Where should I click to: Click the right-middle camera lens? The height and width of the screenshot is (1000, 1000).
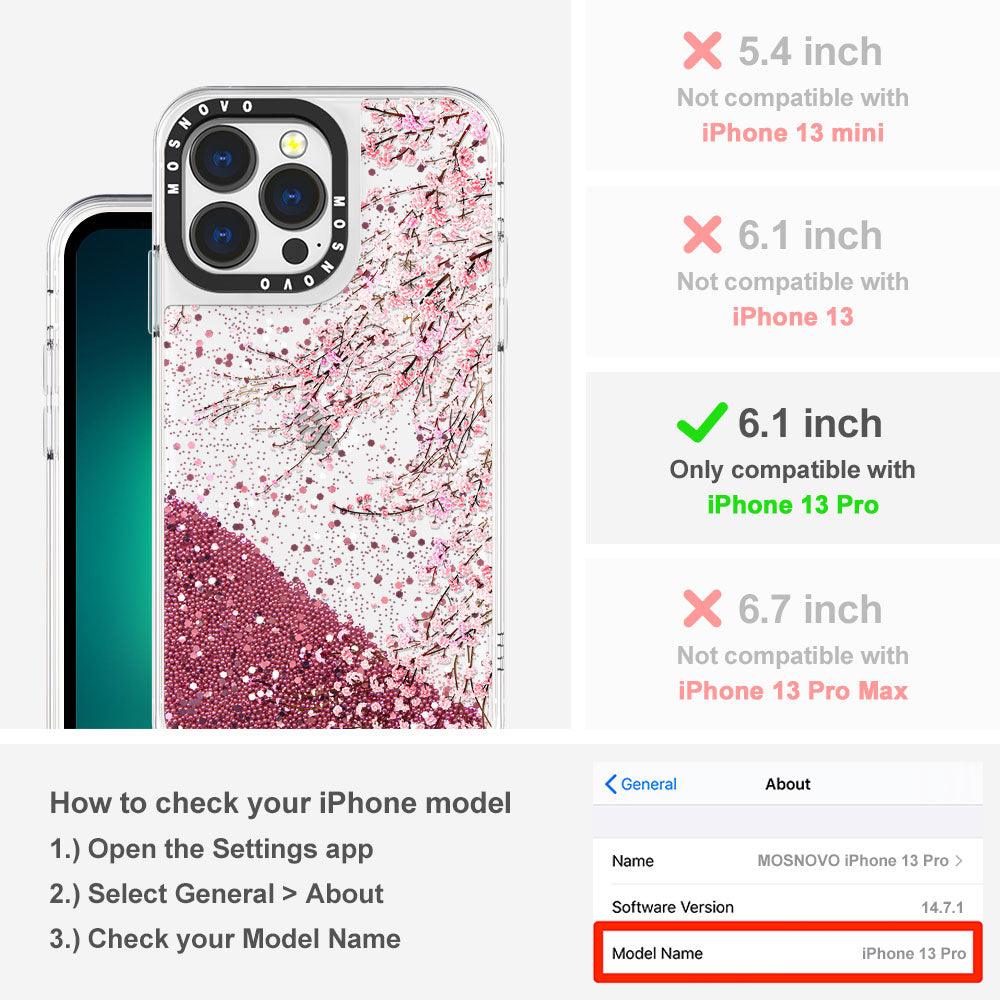(292, 196)
